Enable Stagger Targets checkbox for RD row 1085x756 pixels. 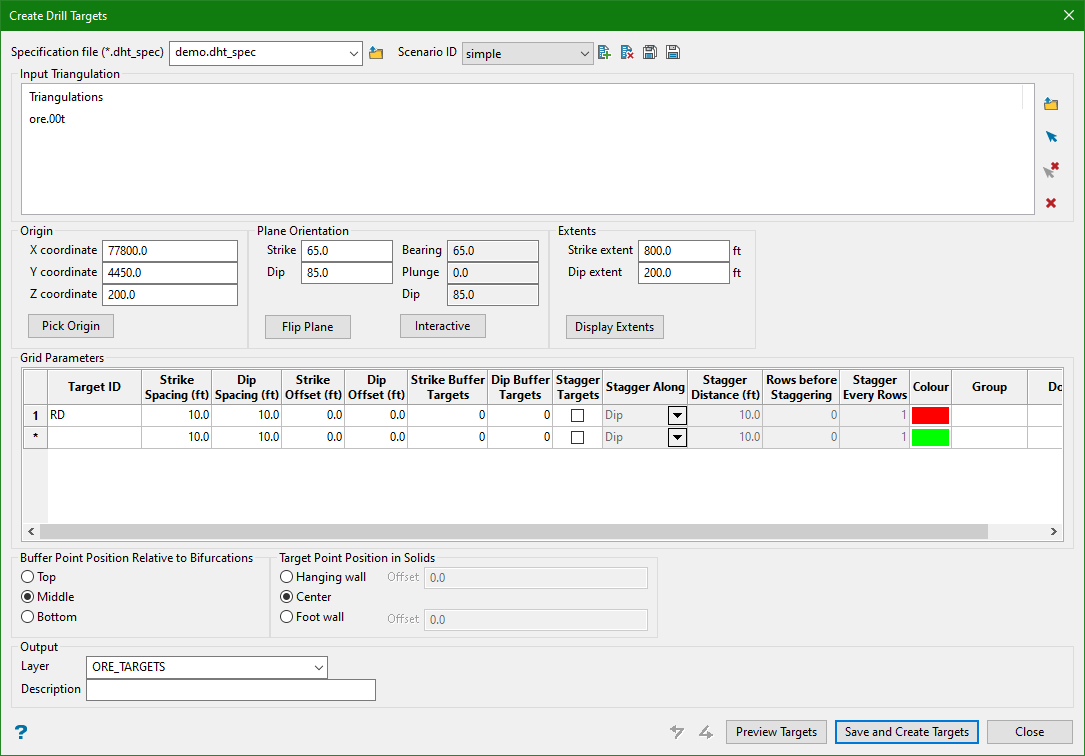pyautogui.click(x=577, y=415)
